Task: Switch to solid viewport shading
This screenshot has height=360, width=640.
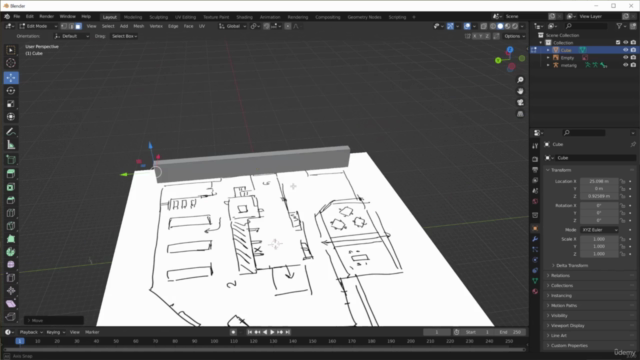Action: (x=500, y=26)
